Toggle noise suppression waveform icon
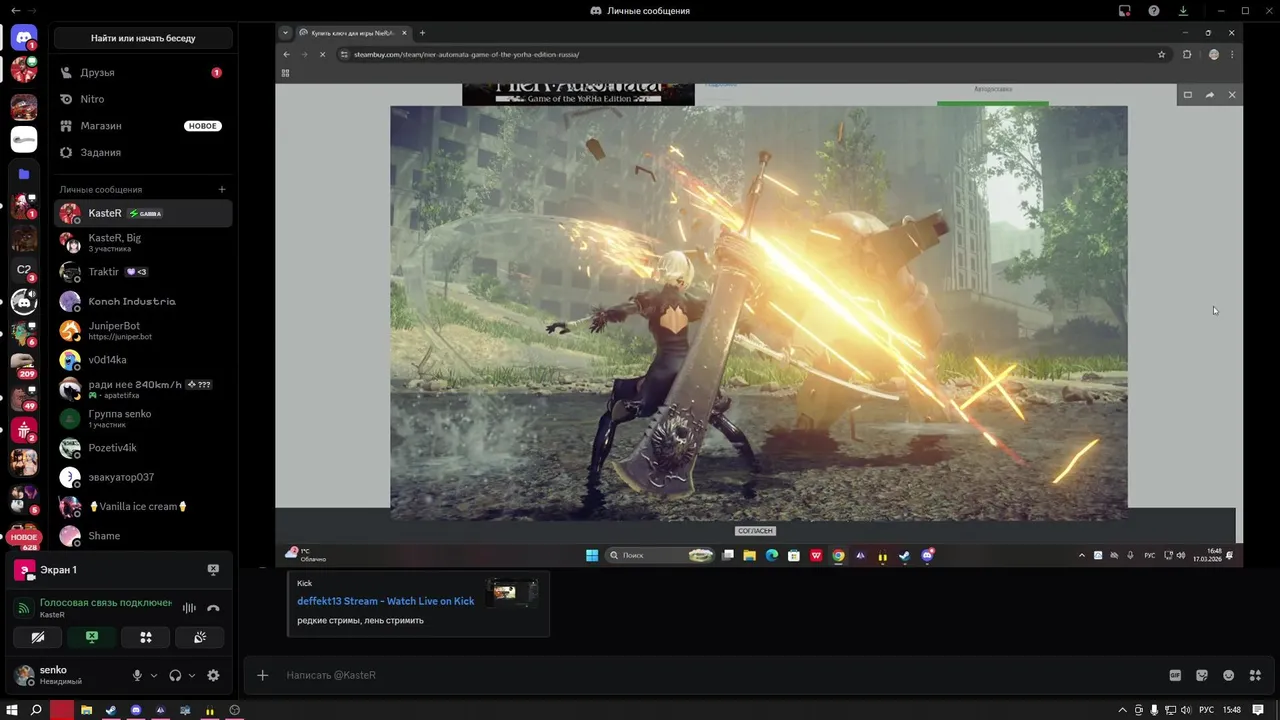The image size is (1280, 720). point(189,608)
